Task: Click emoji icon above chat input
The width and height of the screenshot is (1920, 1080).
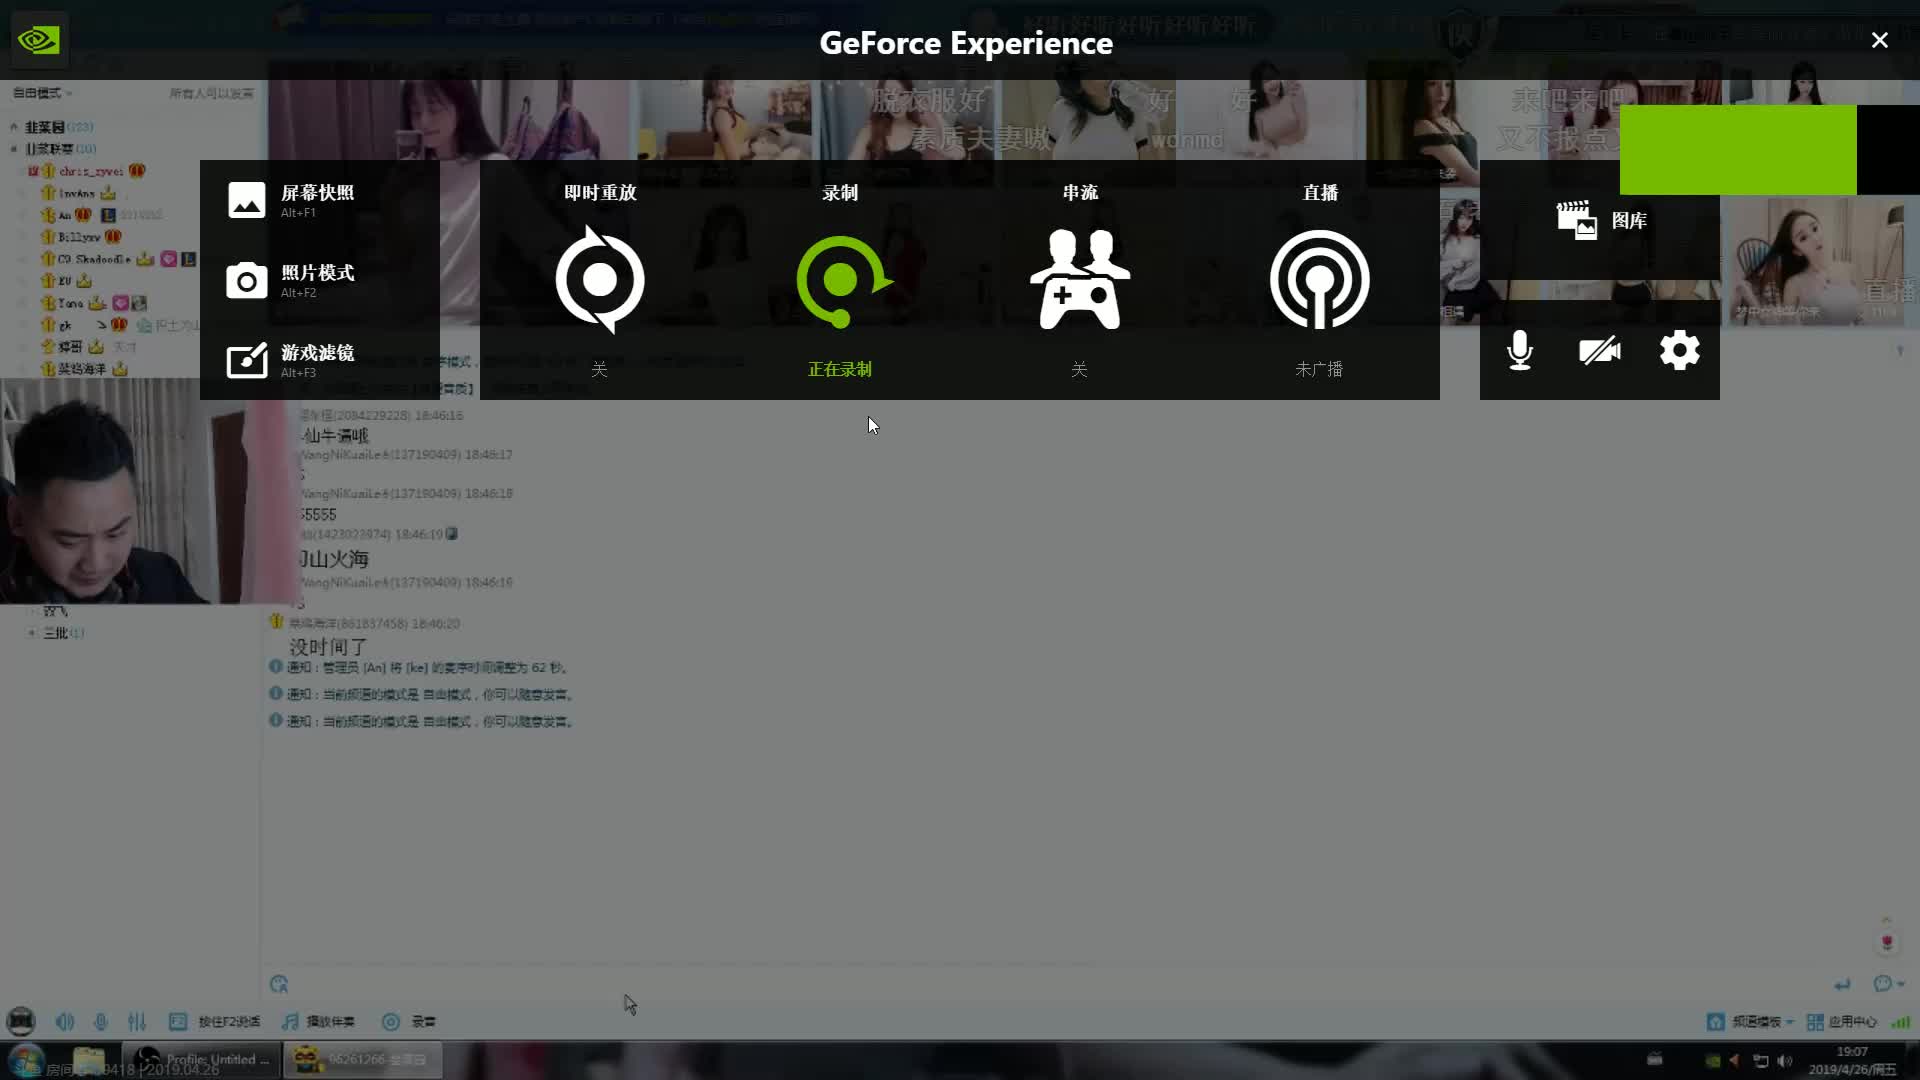Action: point(279,984)
